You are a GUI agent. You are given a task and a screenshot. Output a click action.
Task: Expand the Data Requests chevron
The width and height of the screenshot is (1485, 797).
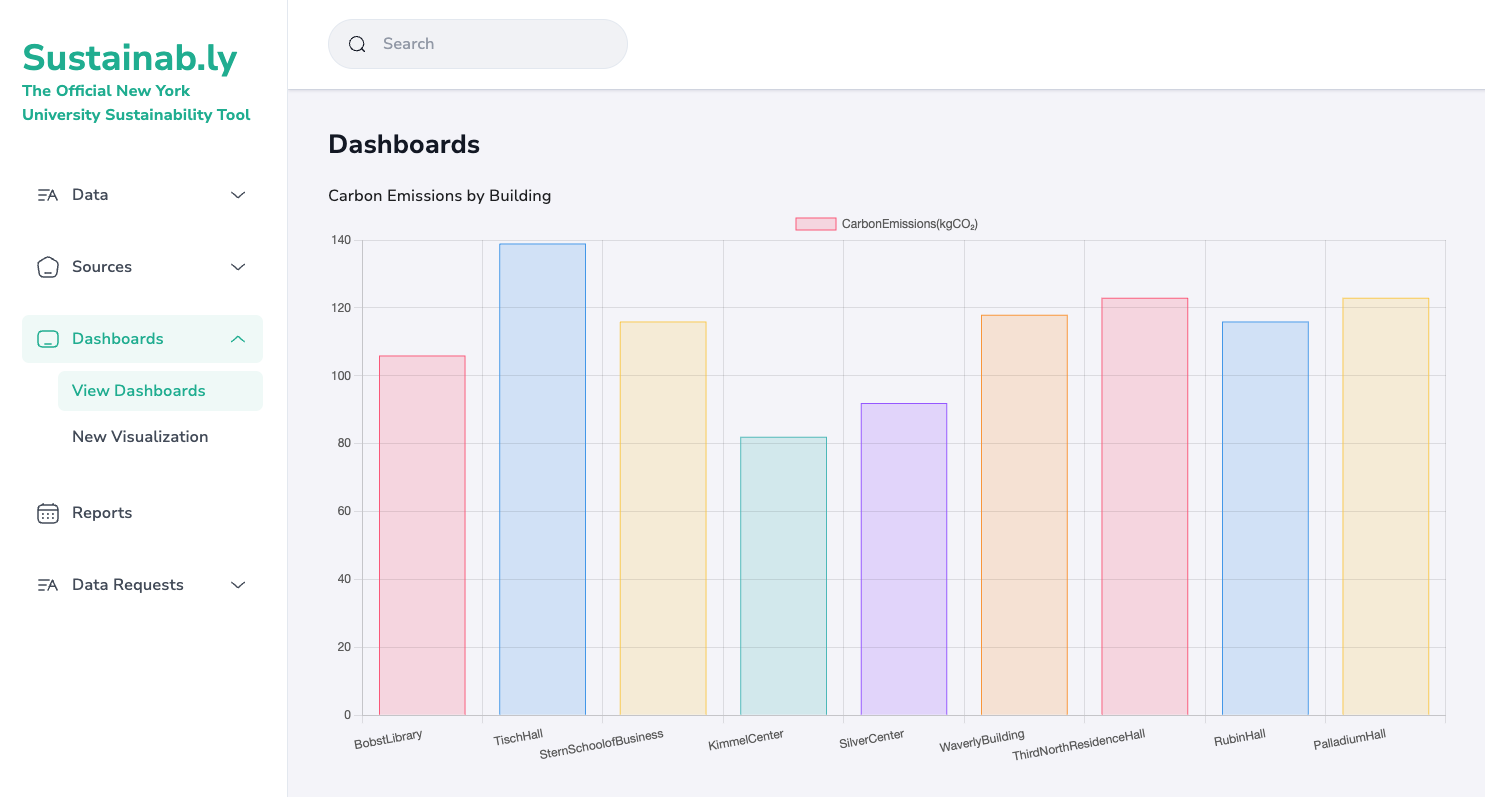pyautogui.click(x=238, y=585)
